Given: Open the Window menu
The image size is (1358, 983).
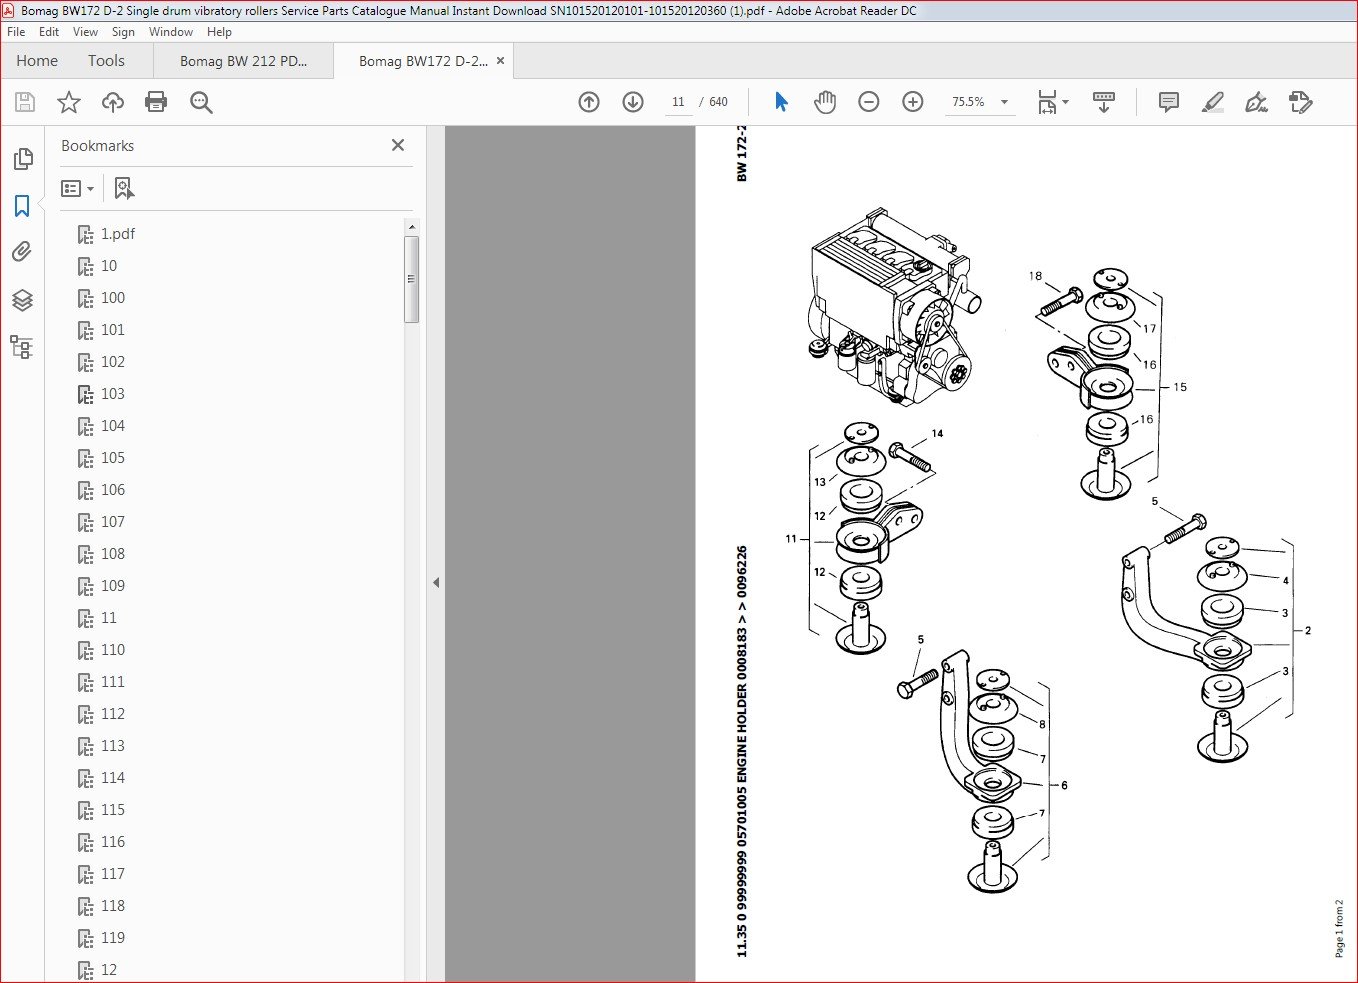Looking at the screenshot, I should (171, 32).
